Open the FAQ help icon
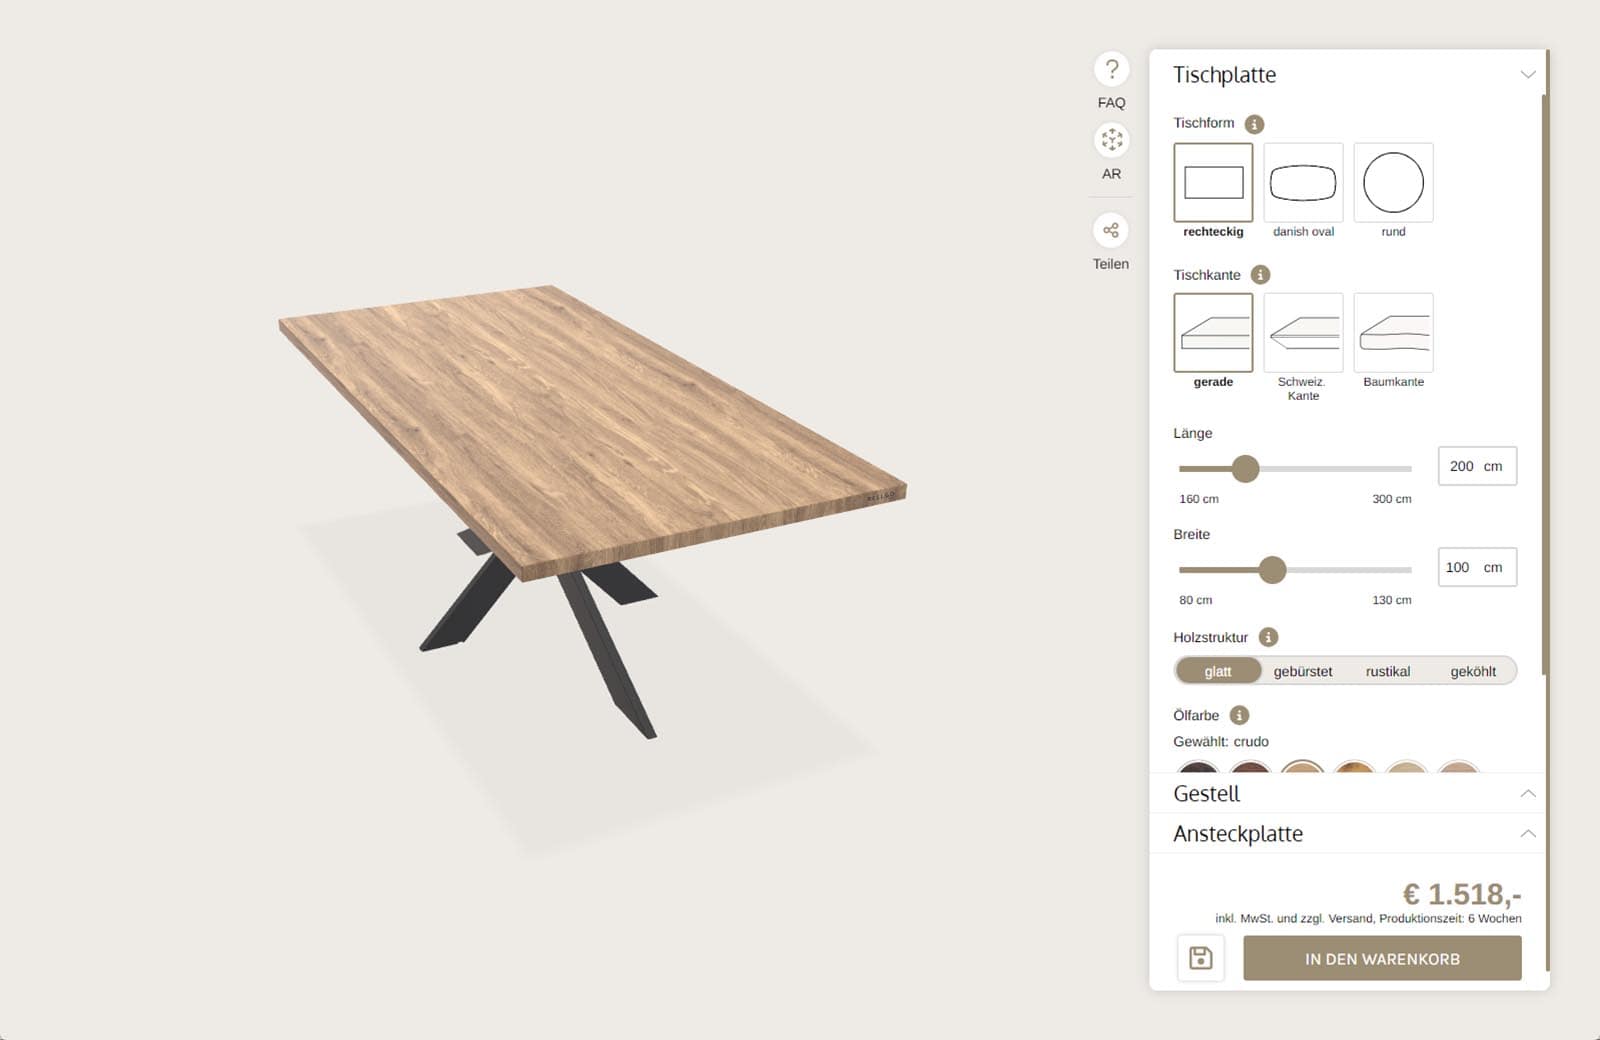 click(x=1111, y=70)
